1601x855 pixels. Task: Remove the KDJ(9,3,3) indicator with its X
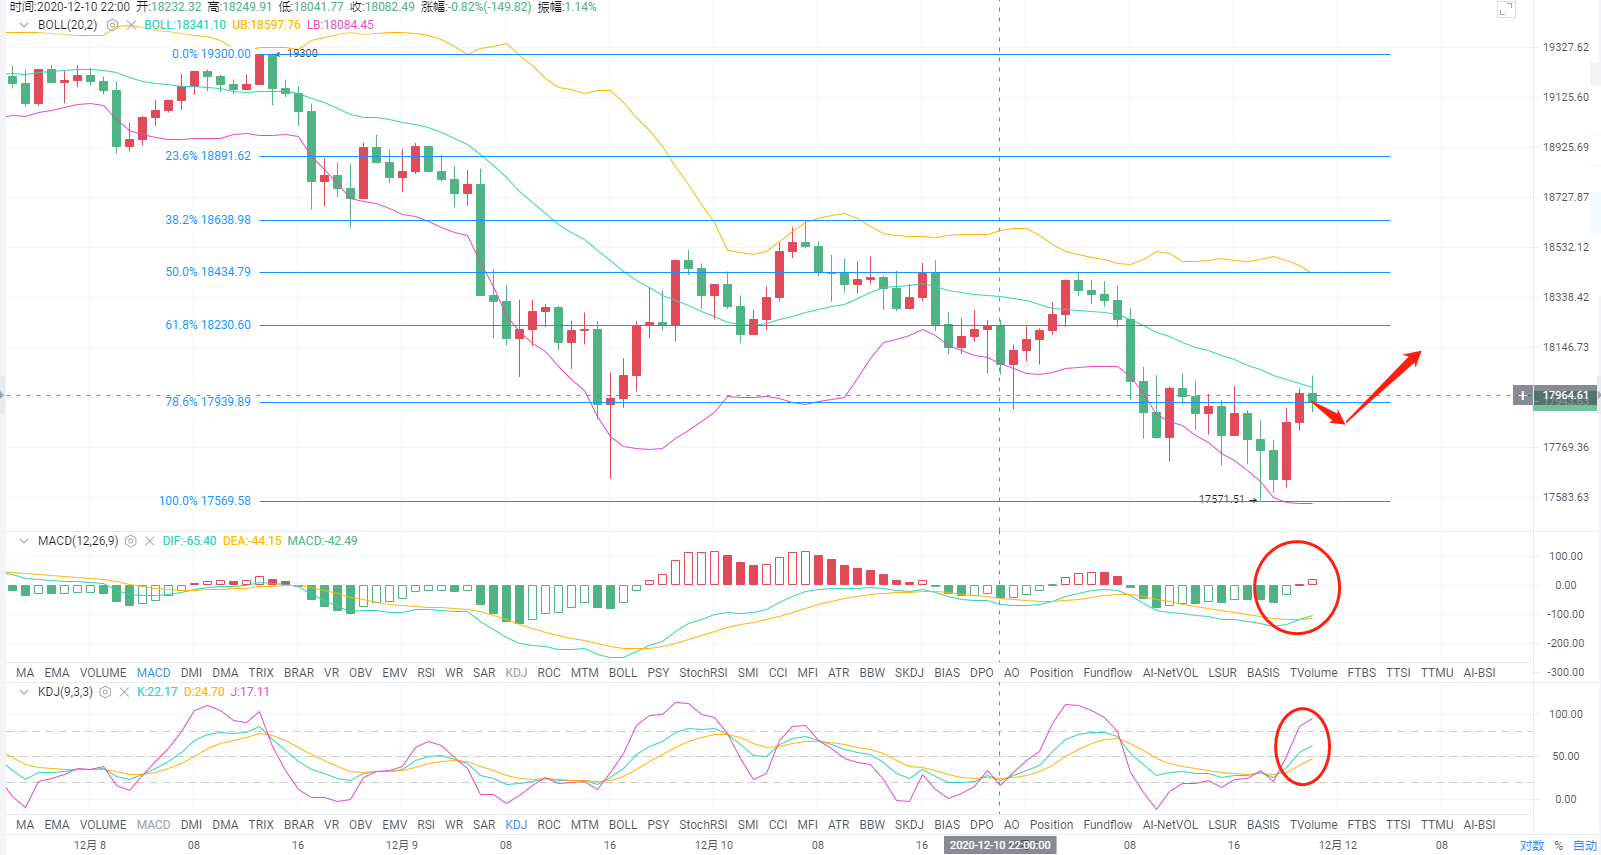[124, 692]
